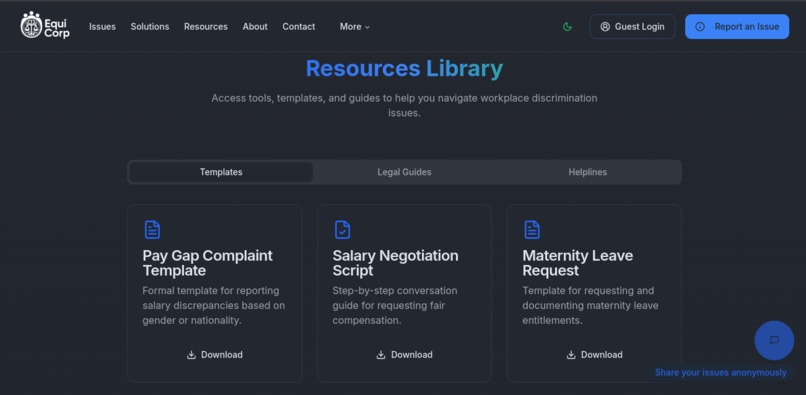The image size is (806, 395).
Task: Click the 'Formal template for reporting salary discrepancies' description
Action: point(214,306)
